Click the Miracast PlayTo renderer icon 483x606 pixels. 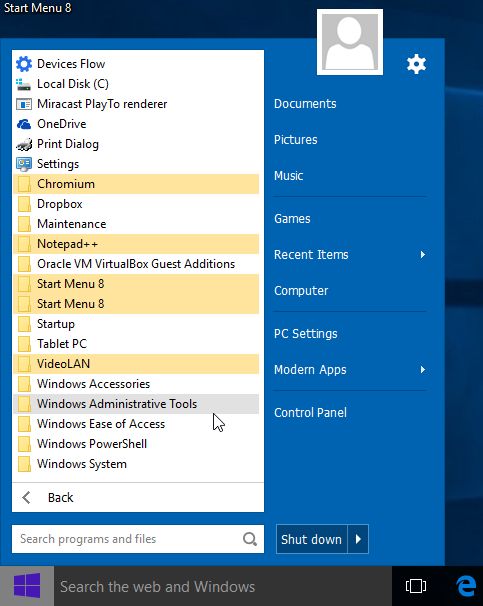(24, 104)
